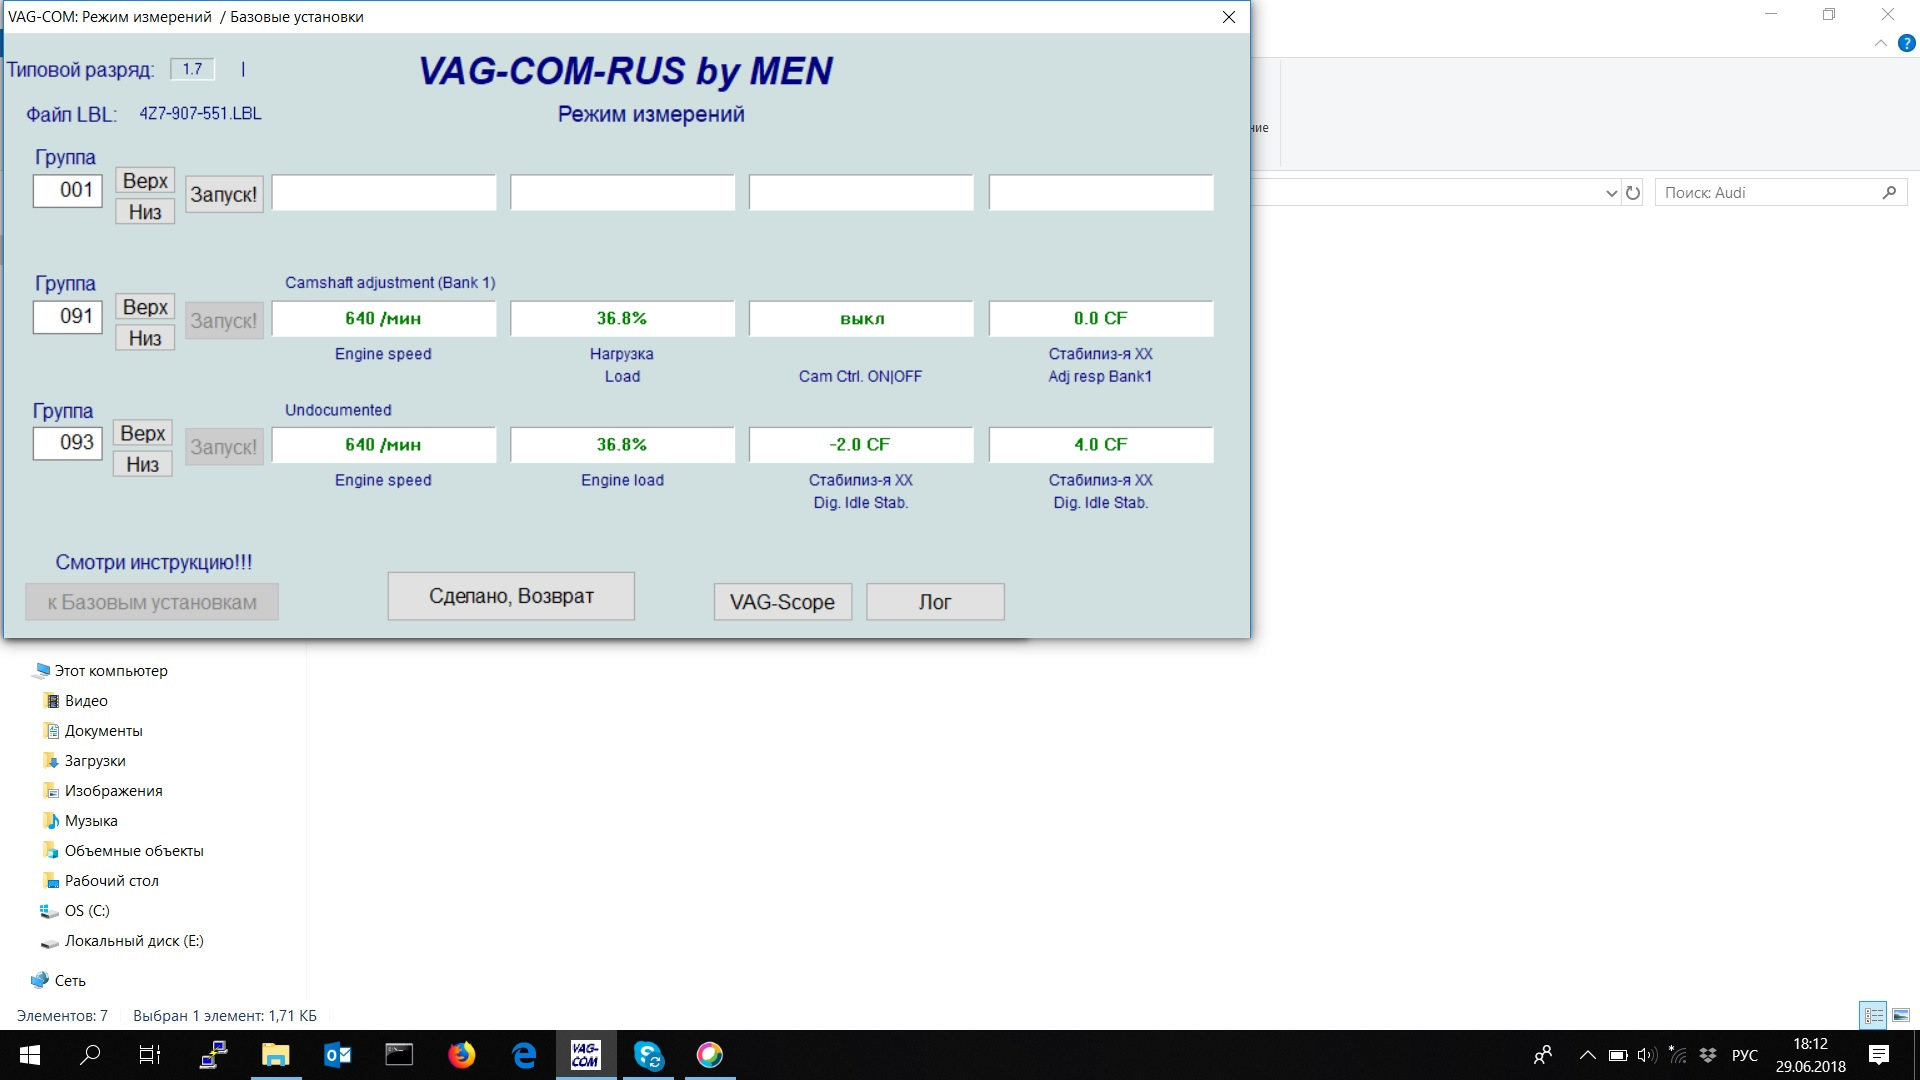Open VAG-Scope
This screenshot has height=1080, width=1920.
783,602
